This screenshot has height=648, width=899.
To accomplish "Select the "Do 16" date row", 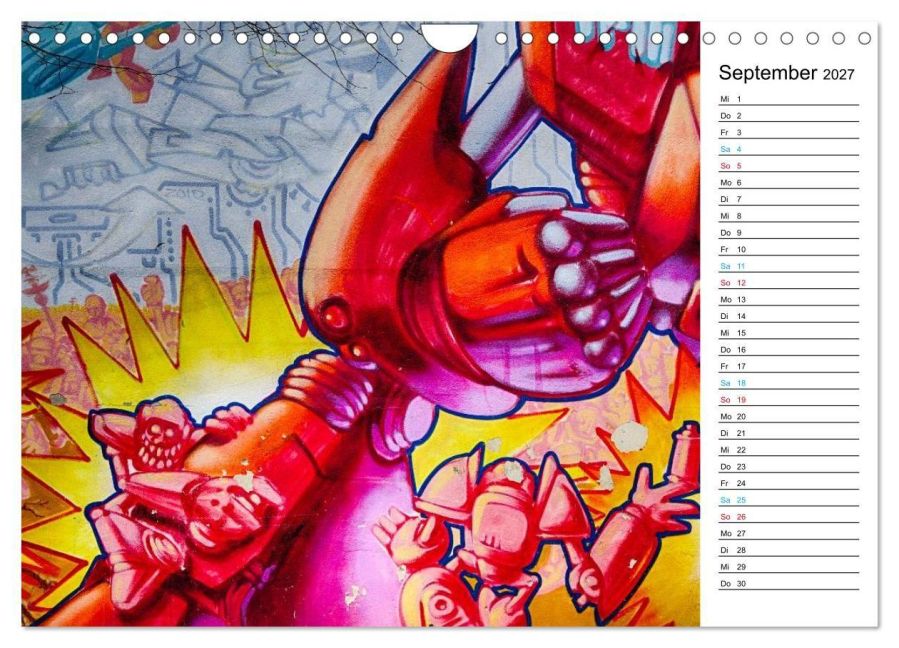I will [789, 349].
